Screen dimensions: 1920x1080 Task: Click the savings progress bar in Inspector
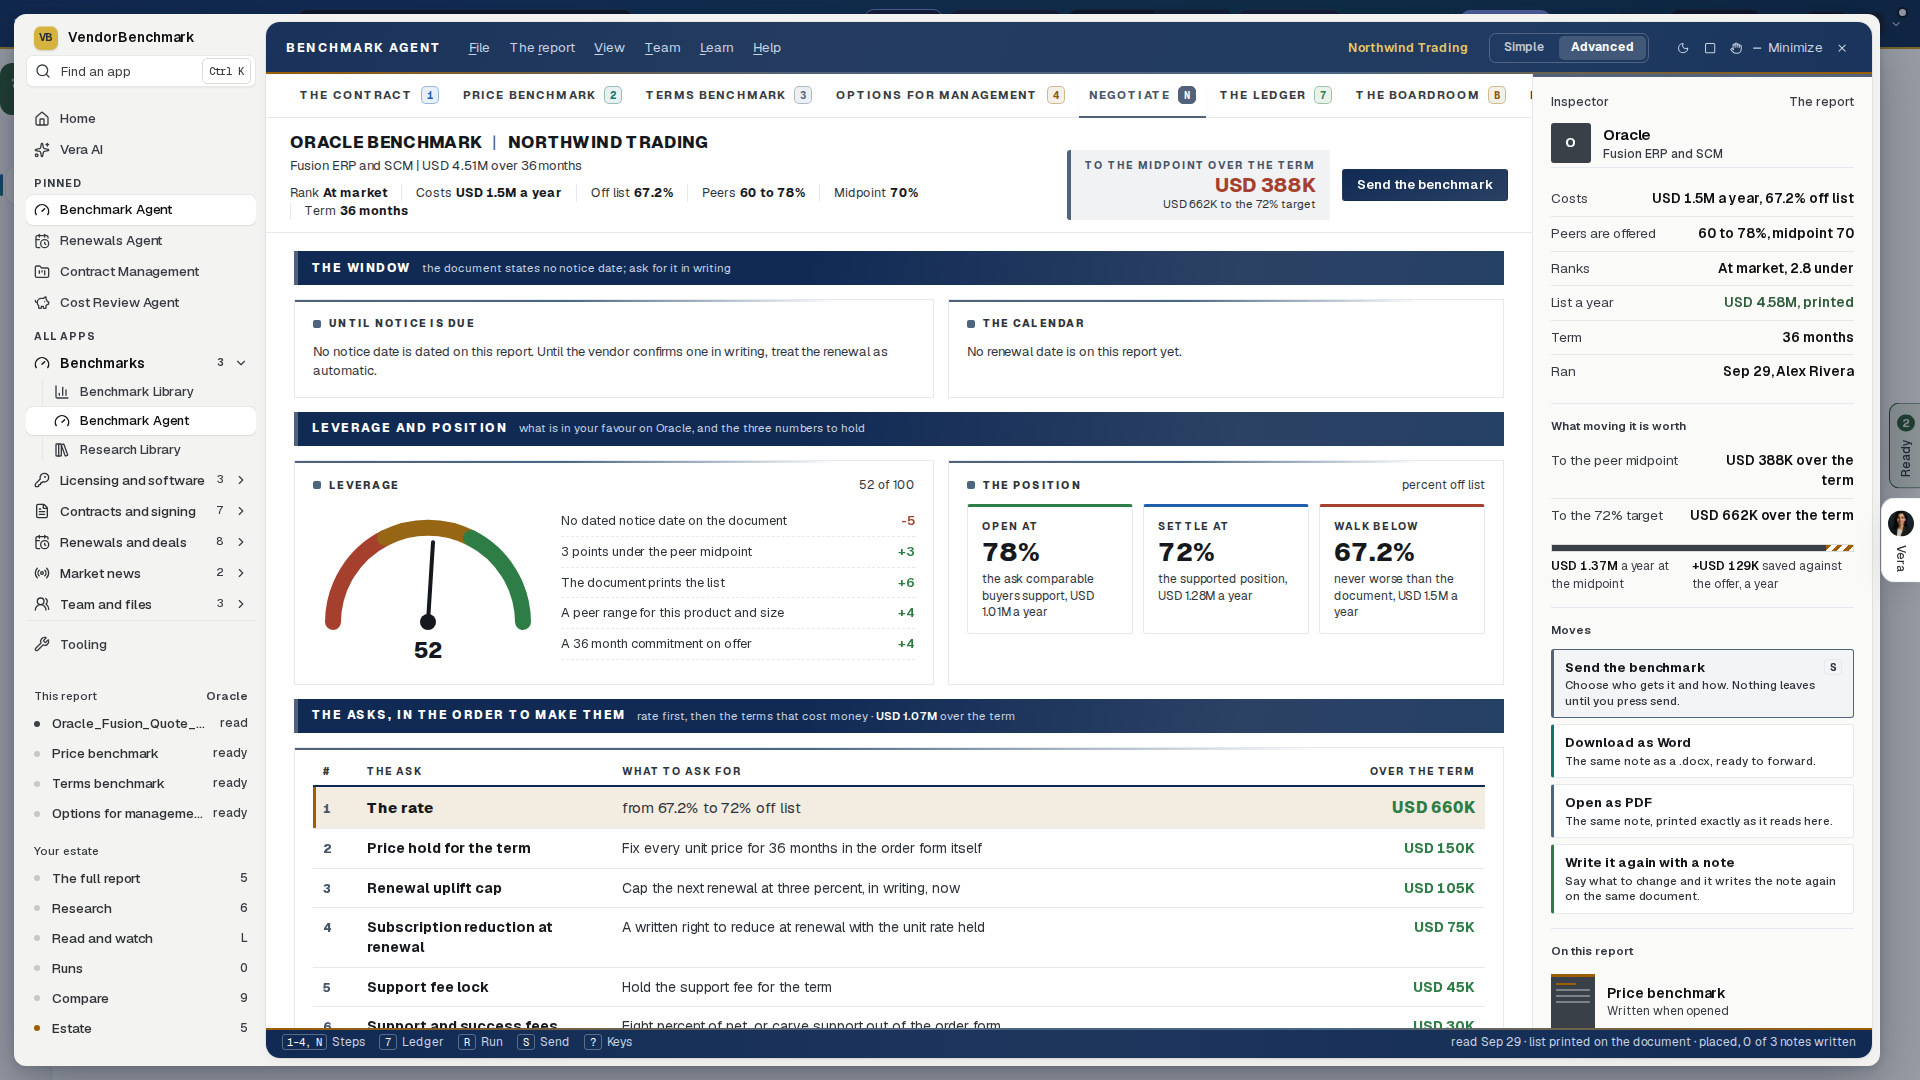(1702, 548)
